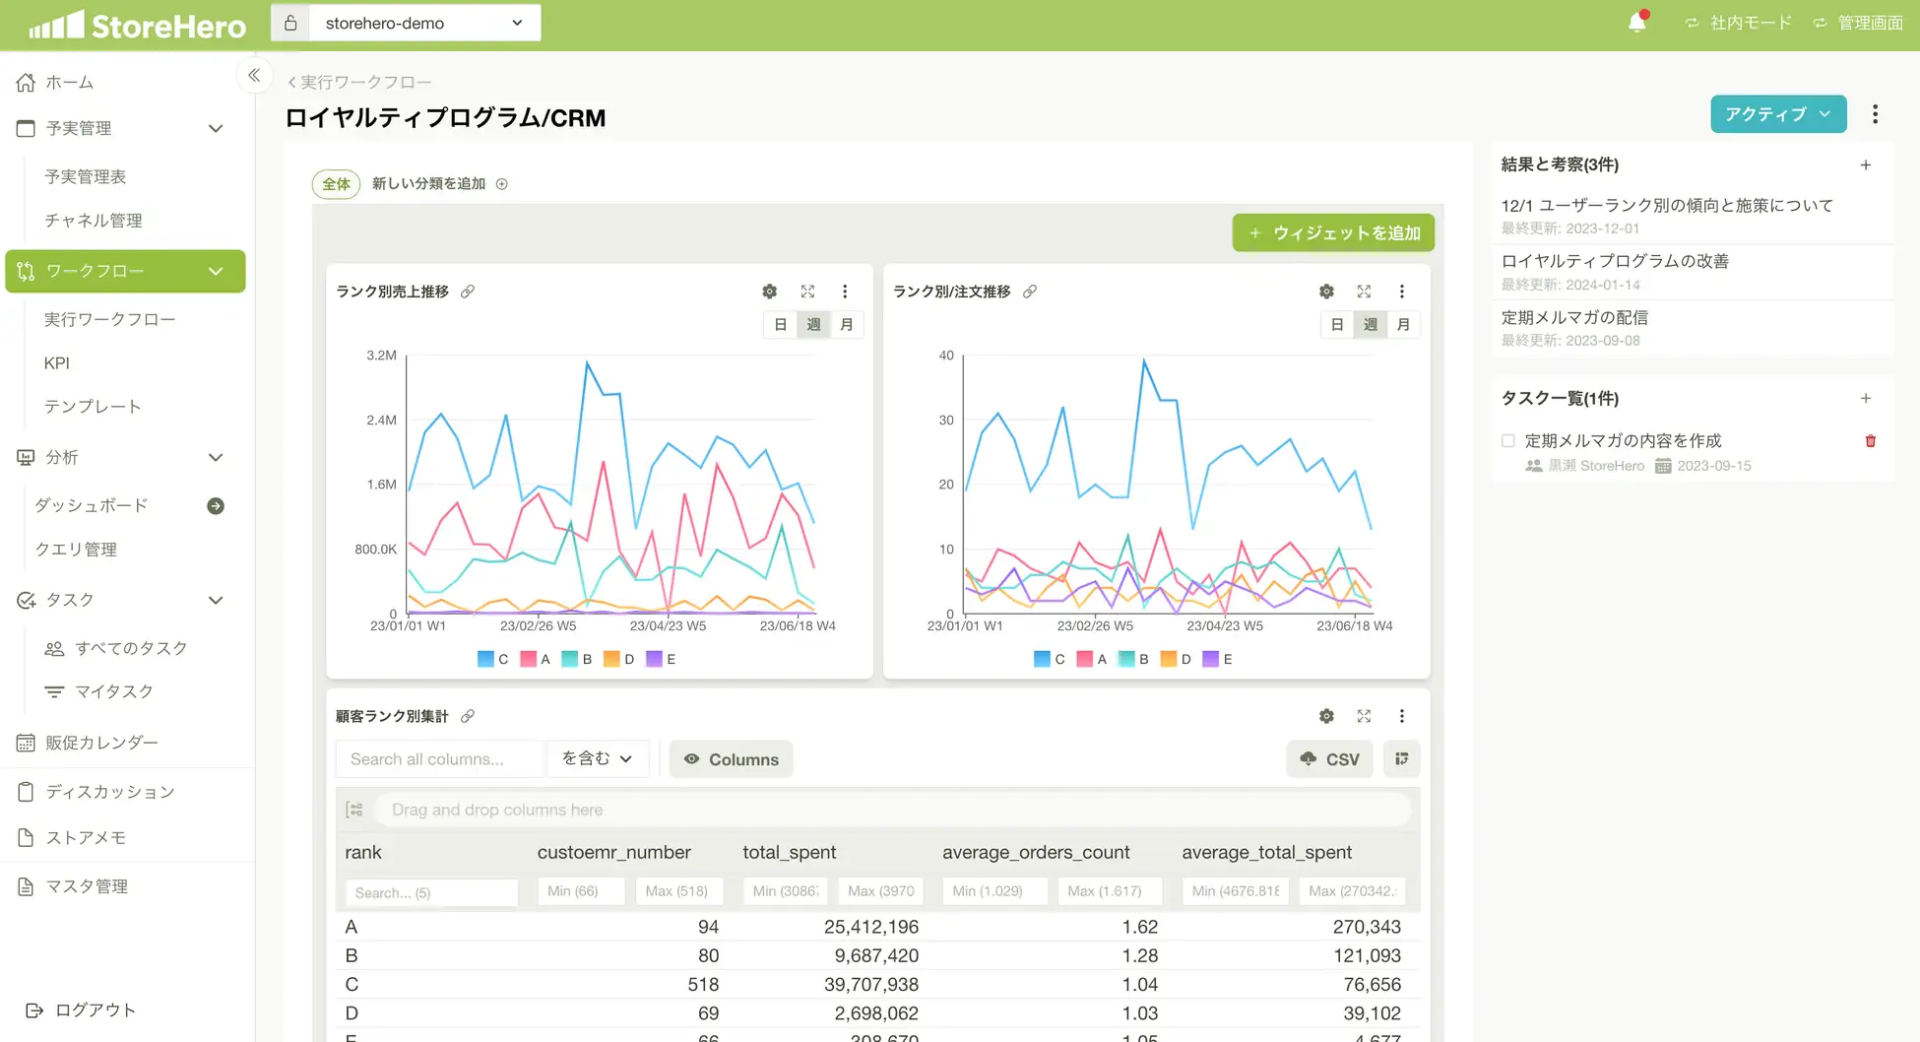Image resolution: width=1920 pixels, height=1042 pixels.
Task: Click the blue C legend swatch
Action: [484, 658]
